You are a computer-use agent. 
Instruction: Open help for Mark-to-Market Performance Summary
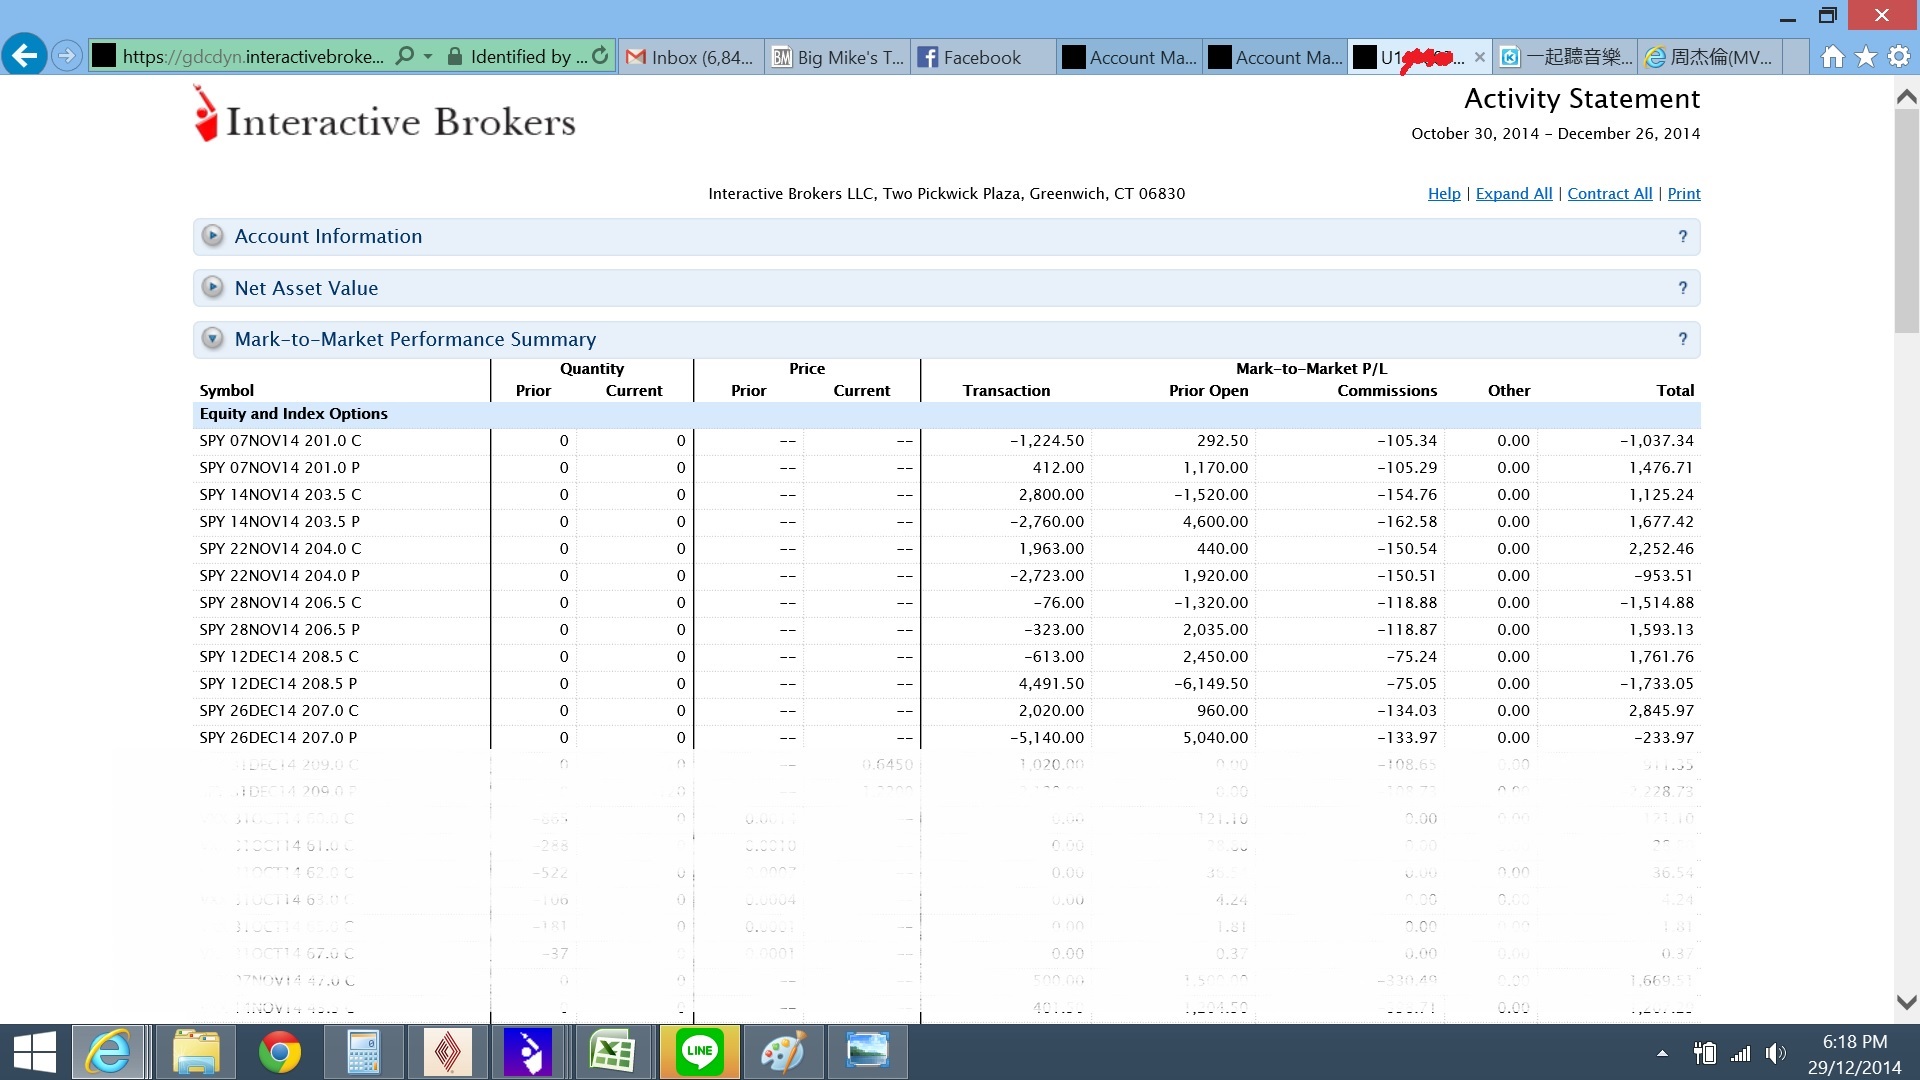[1683, 339]
